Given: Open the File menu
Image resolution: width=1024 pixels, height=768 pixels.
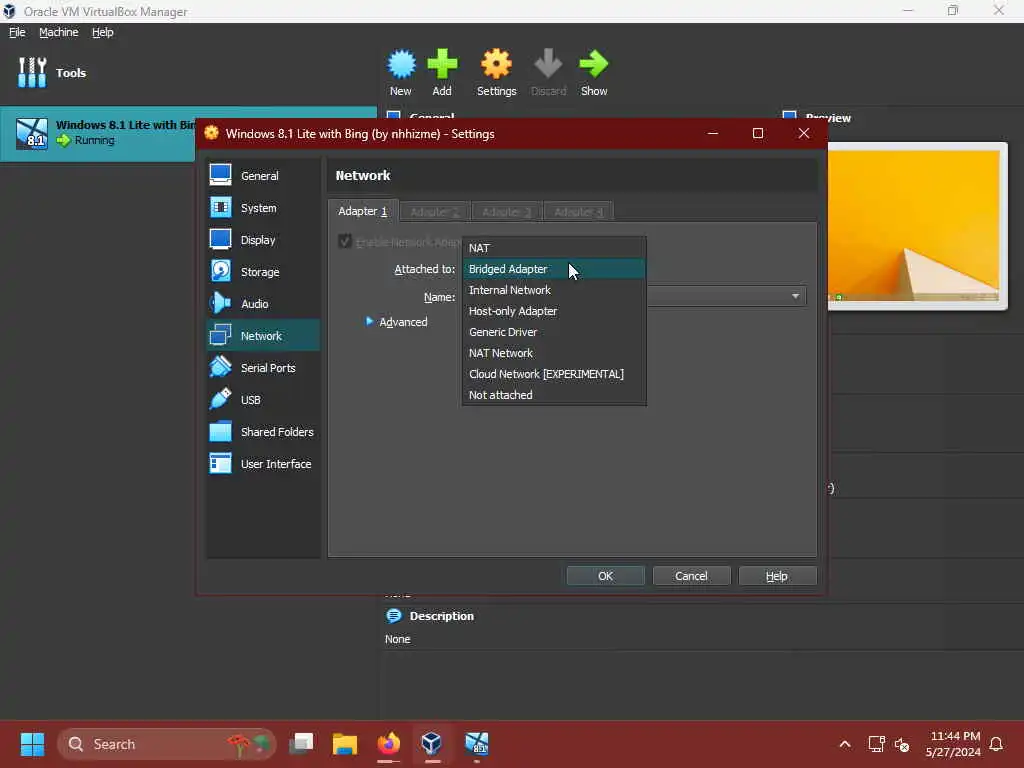Looking at the screenshot, I should pyautogui.click(x=17, y=32).
